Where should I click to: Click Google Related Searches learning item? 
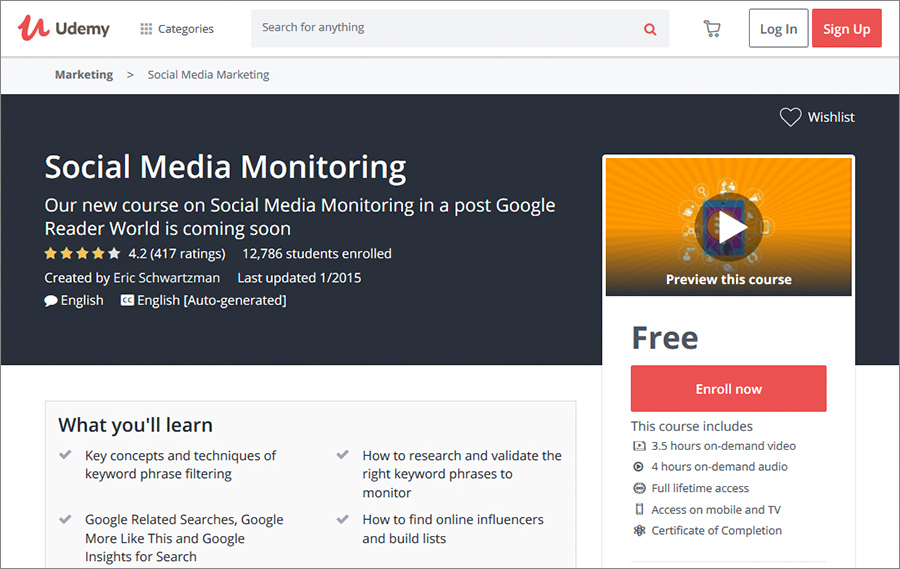[184, 538]
